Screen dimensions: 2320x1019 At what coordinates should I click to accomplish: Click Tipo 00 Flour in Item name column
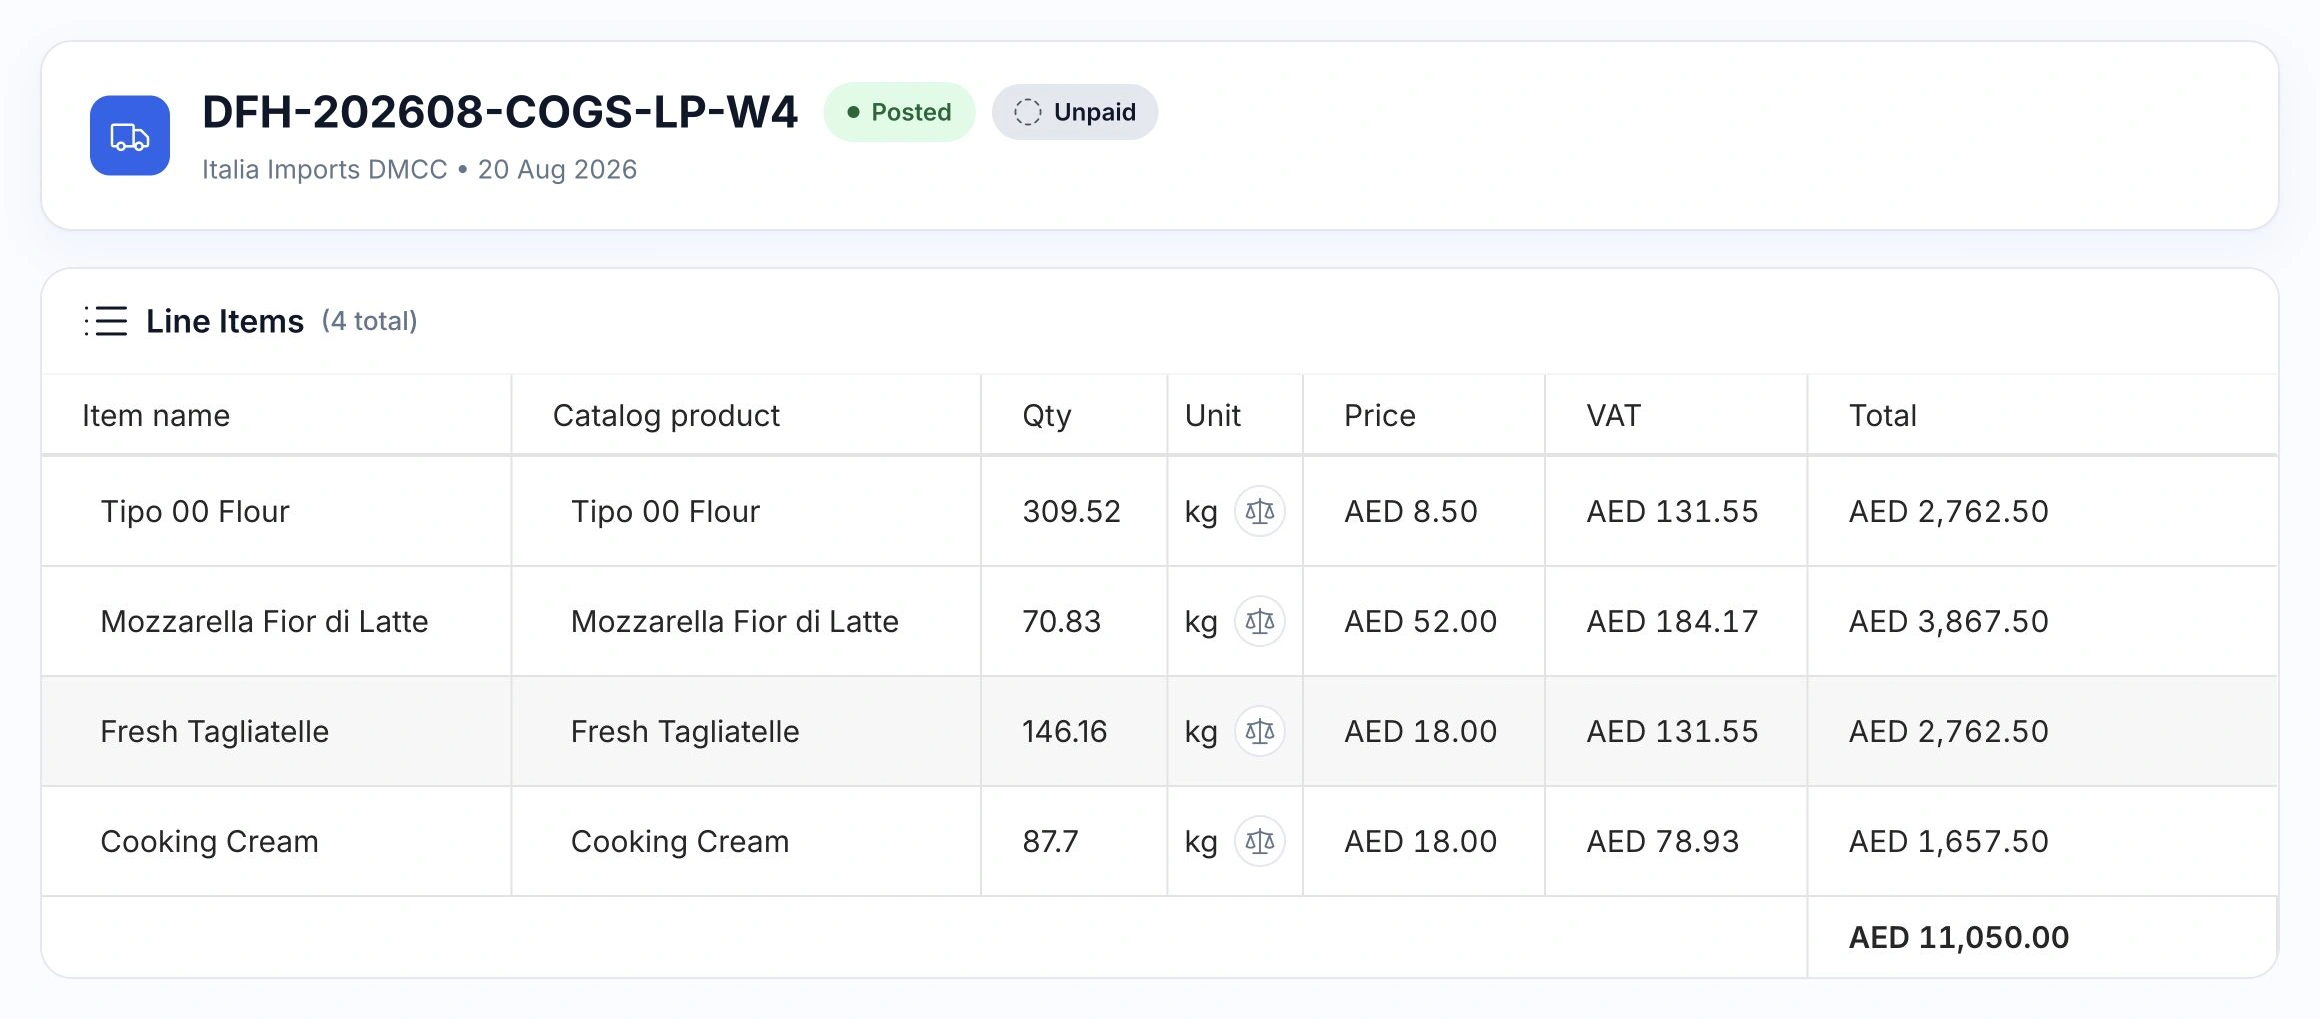click(x=195, y=512)
